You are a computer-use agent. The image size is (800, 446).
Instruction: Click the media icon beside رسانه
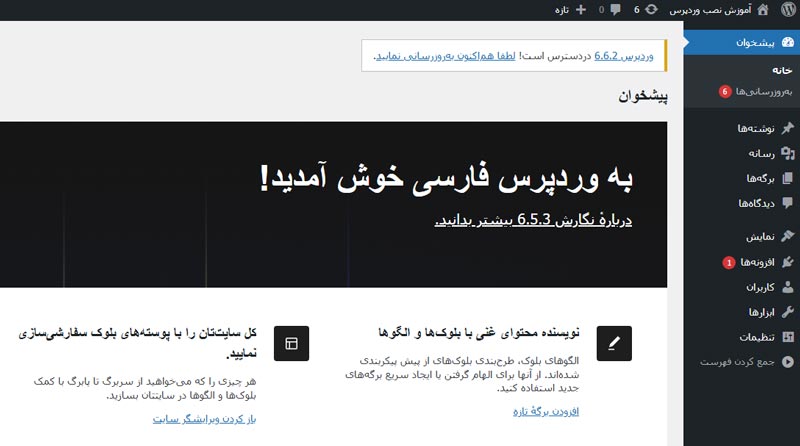[x=788, y=153]
